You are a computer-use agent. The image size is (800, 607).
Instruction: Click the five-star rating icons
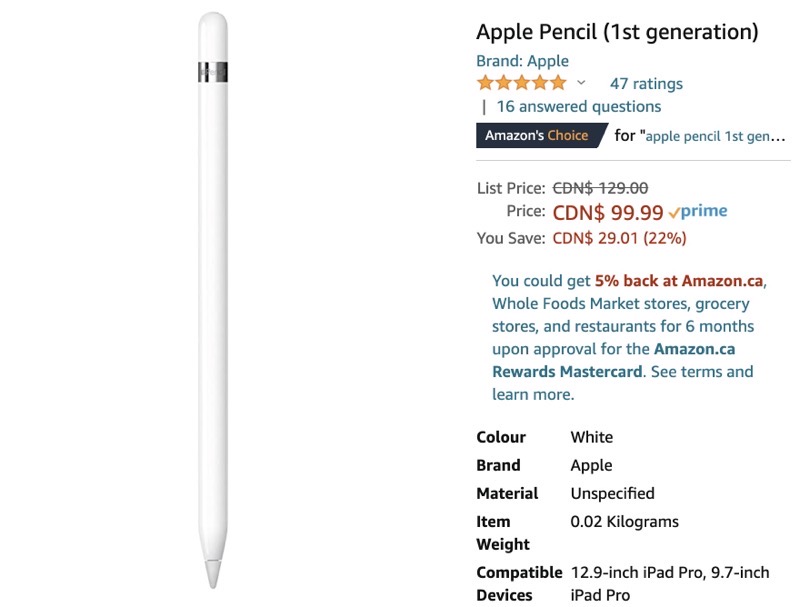tap(521, 83)
